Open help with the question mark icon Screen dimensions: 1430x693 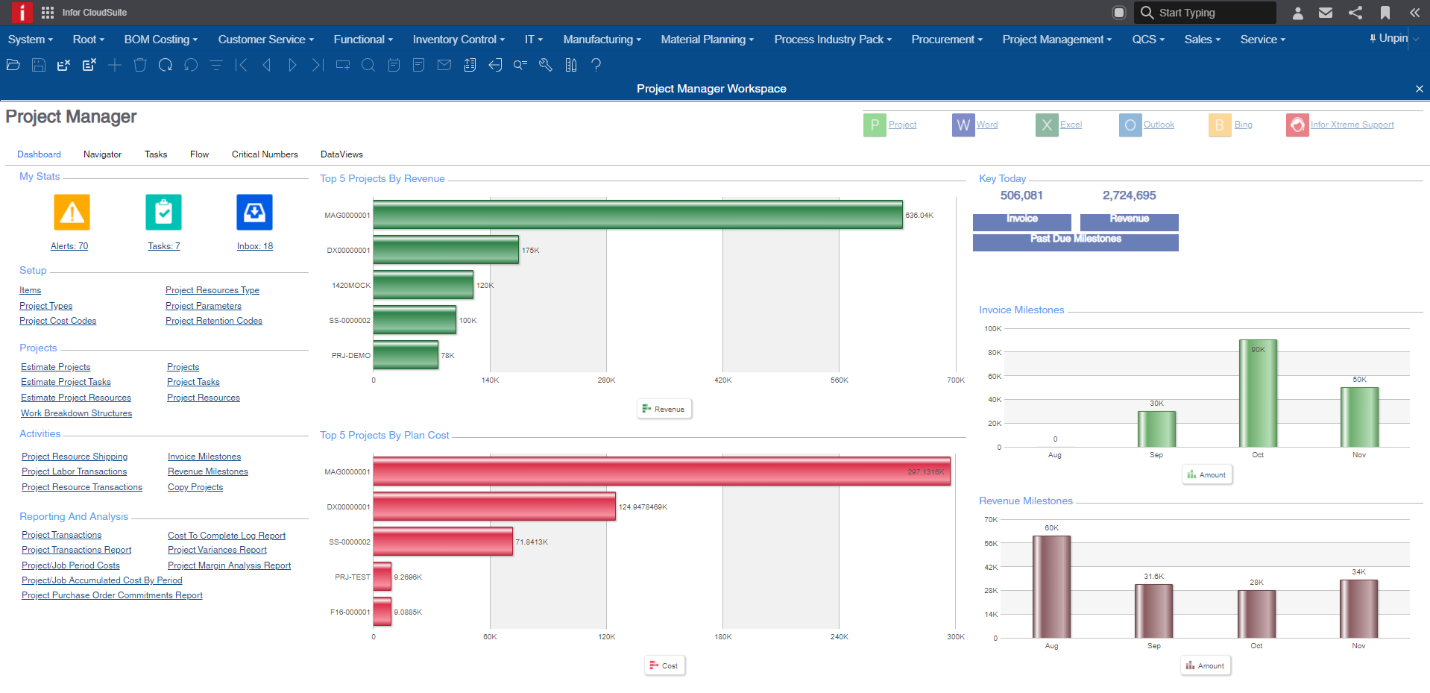(x=596, y=65)
